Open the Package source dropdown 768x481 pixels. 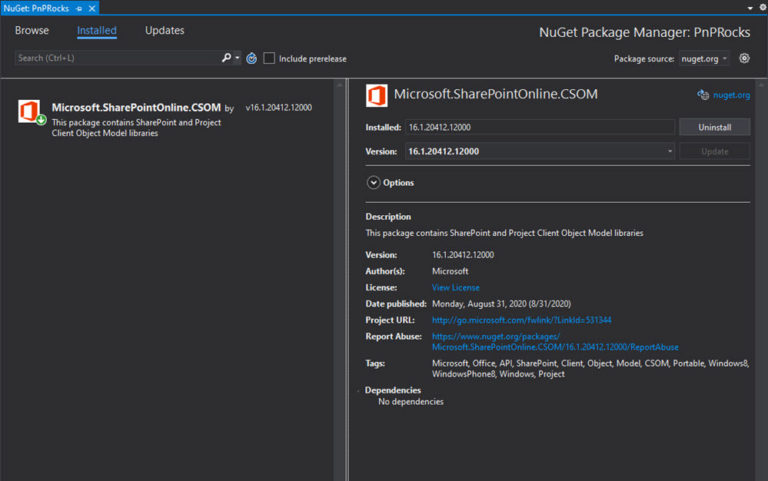pyautogui.click(x=704, y=59)
